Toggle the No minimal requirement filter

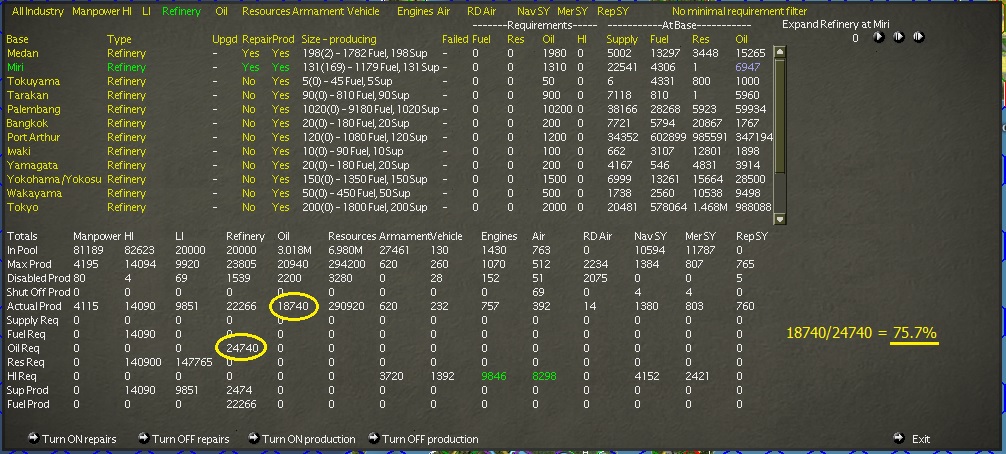[x=740, y=12]
